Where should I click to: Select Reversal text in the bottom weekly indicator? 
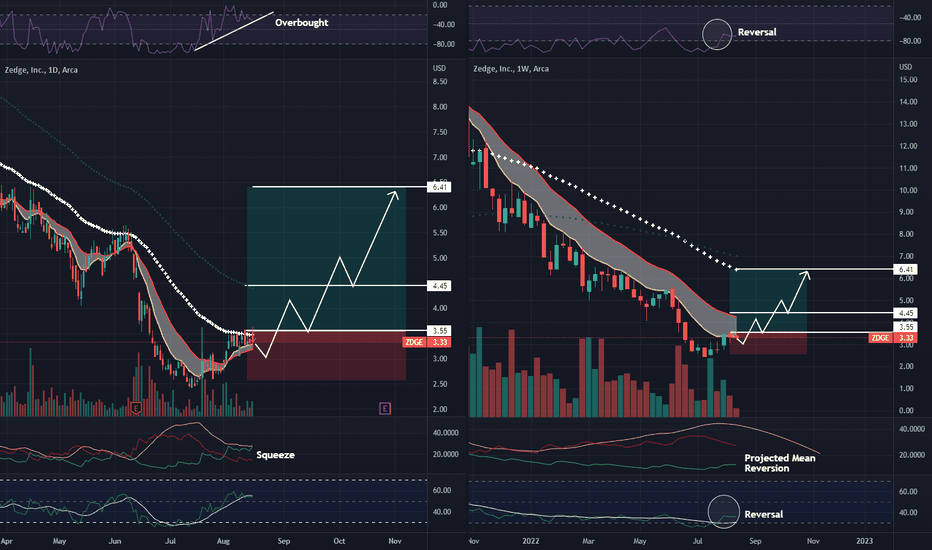tap(763, 514)
